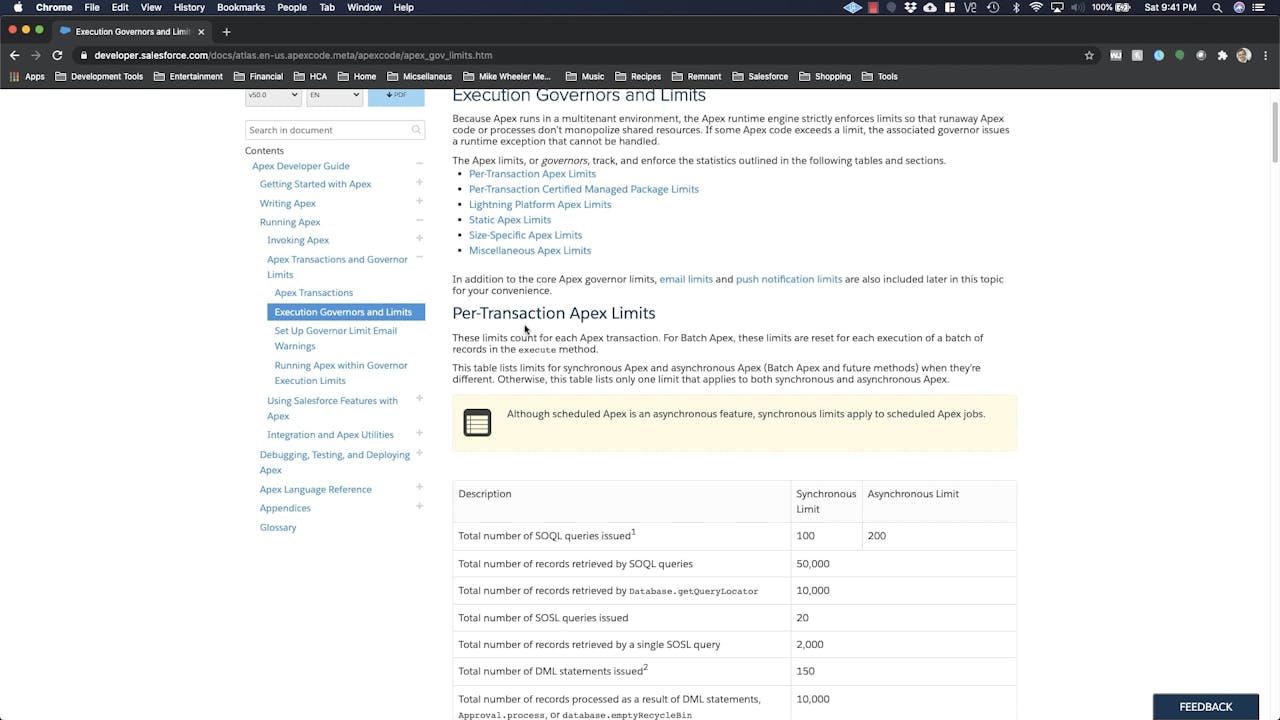
Task: Collapse the Running Apex section
Action: point(419,221)
